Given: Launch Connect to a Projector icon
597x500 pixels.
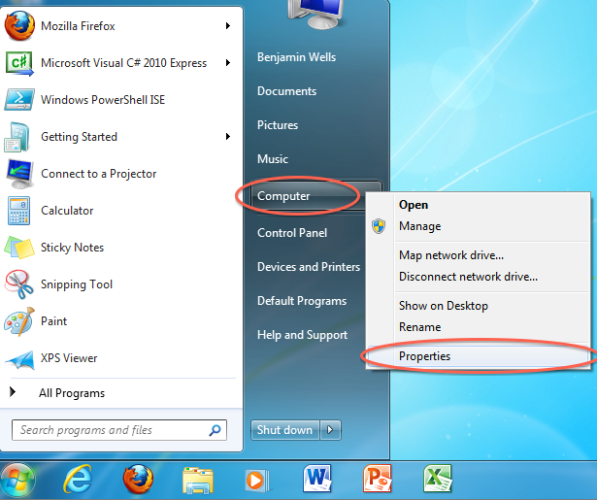Looking at the screenshot, I should [20, 174].
